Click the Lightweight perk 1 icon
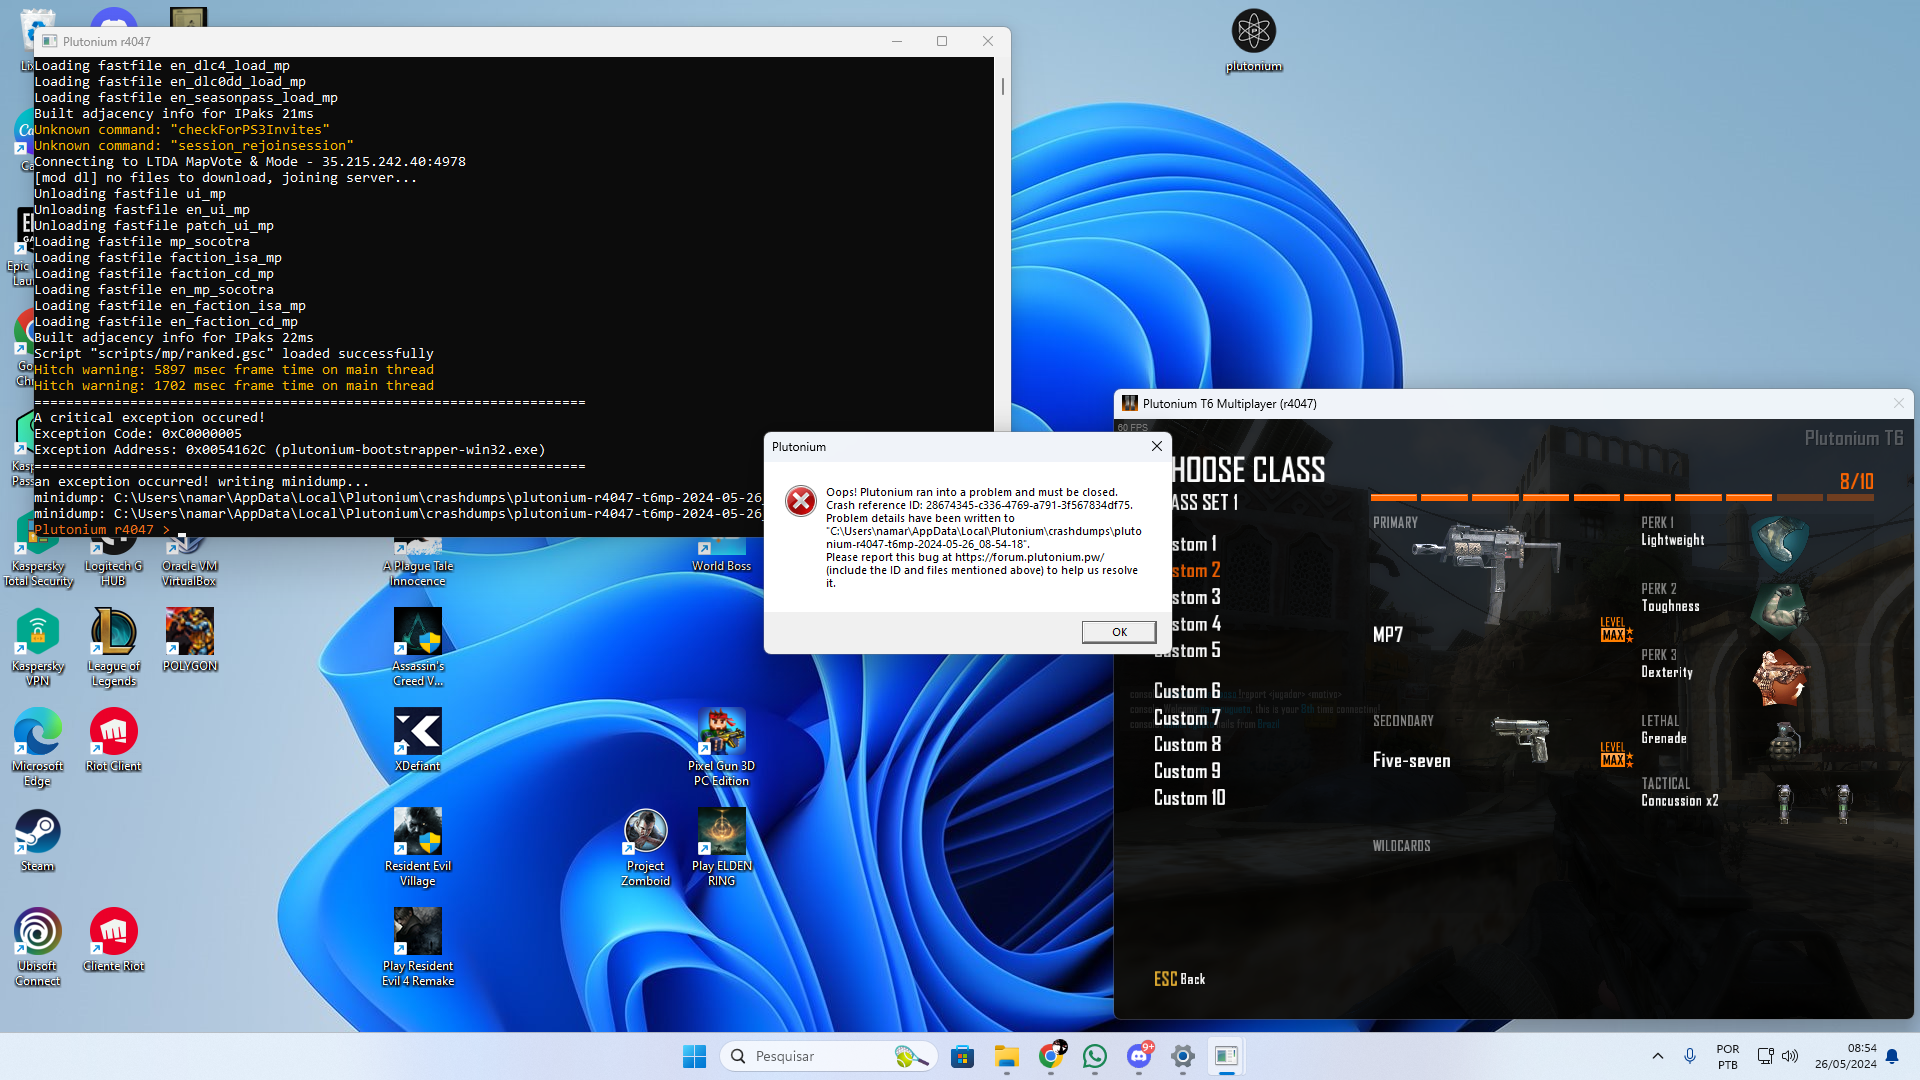 pos(1780,543)
